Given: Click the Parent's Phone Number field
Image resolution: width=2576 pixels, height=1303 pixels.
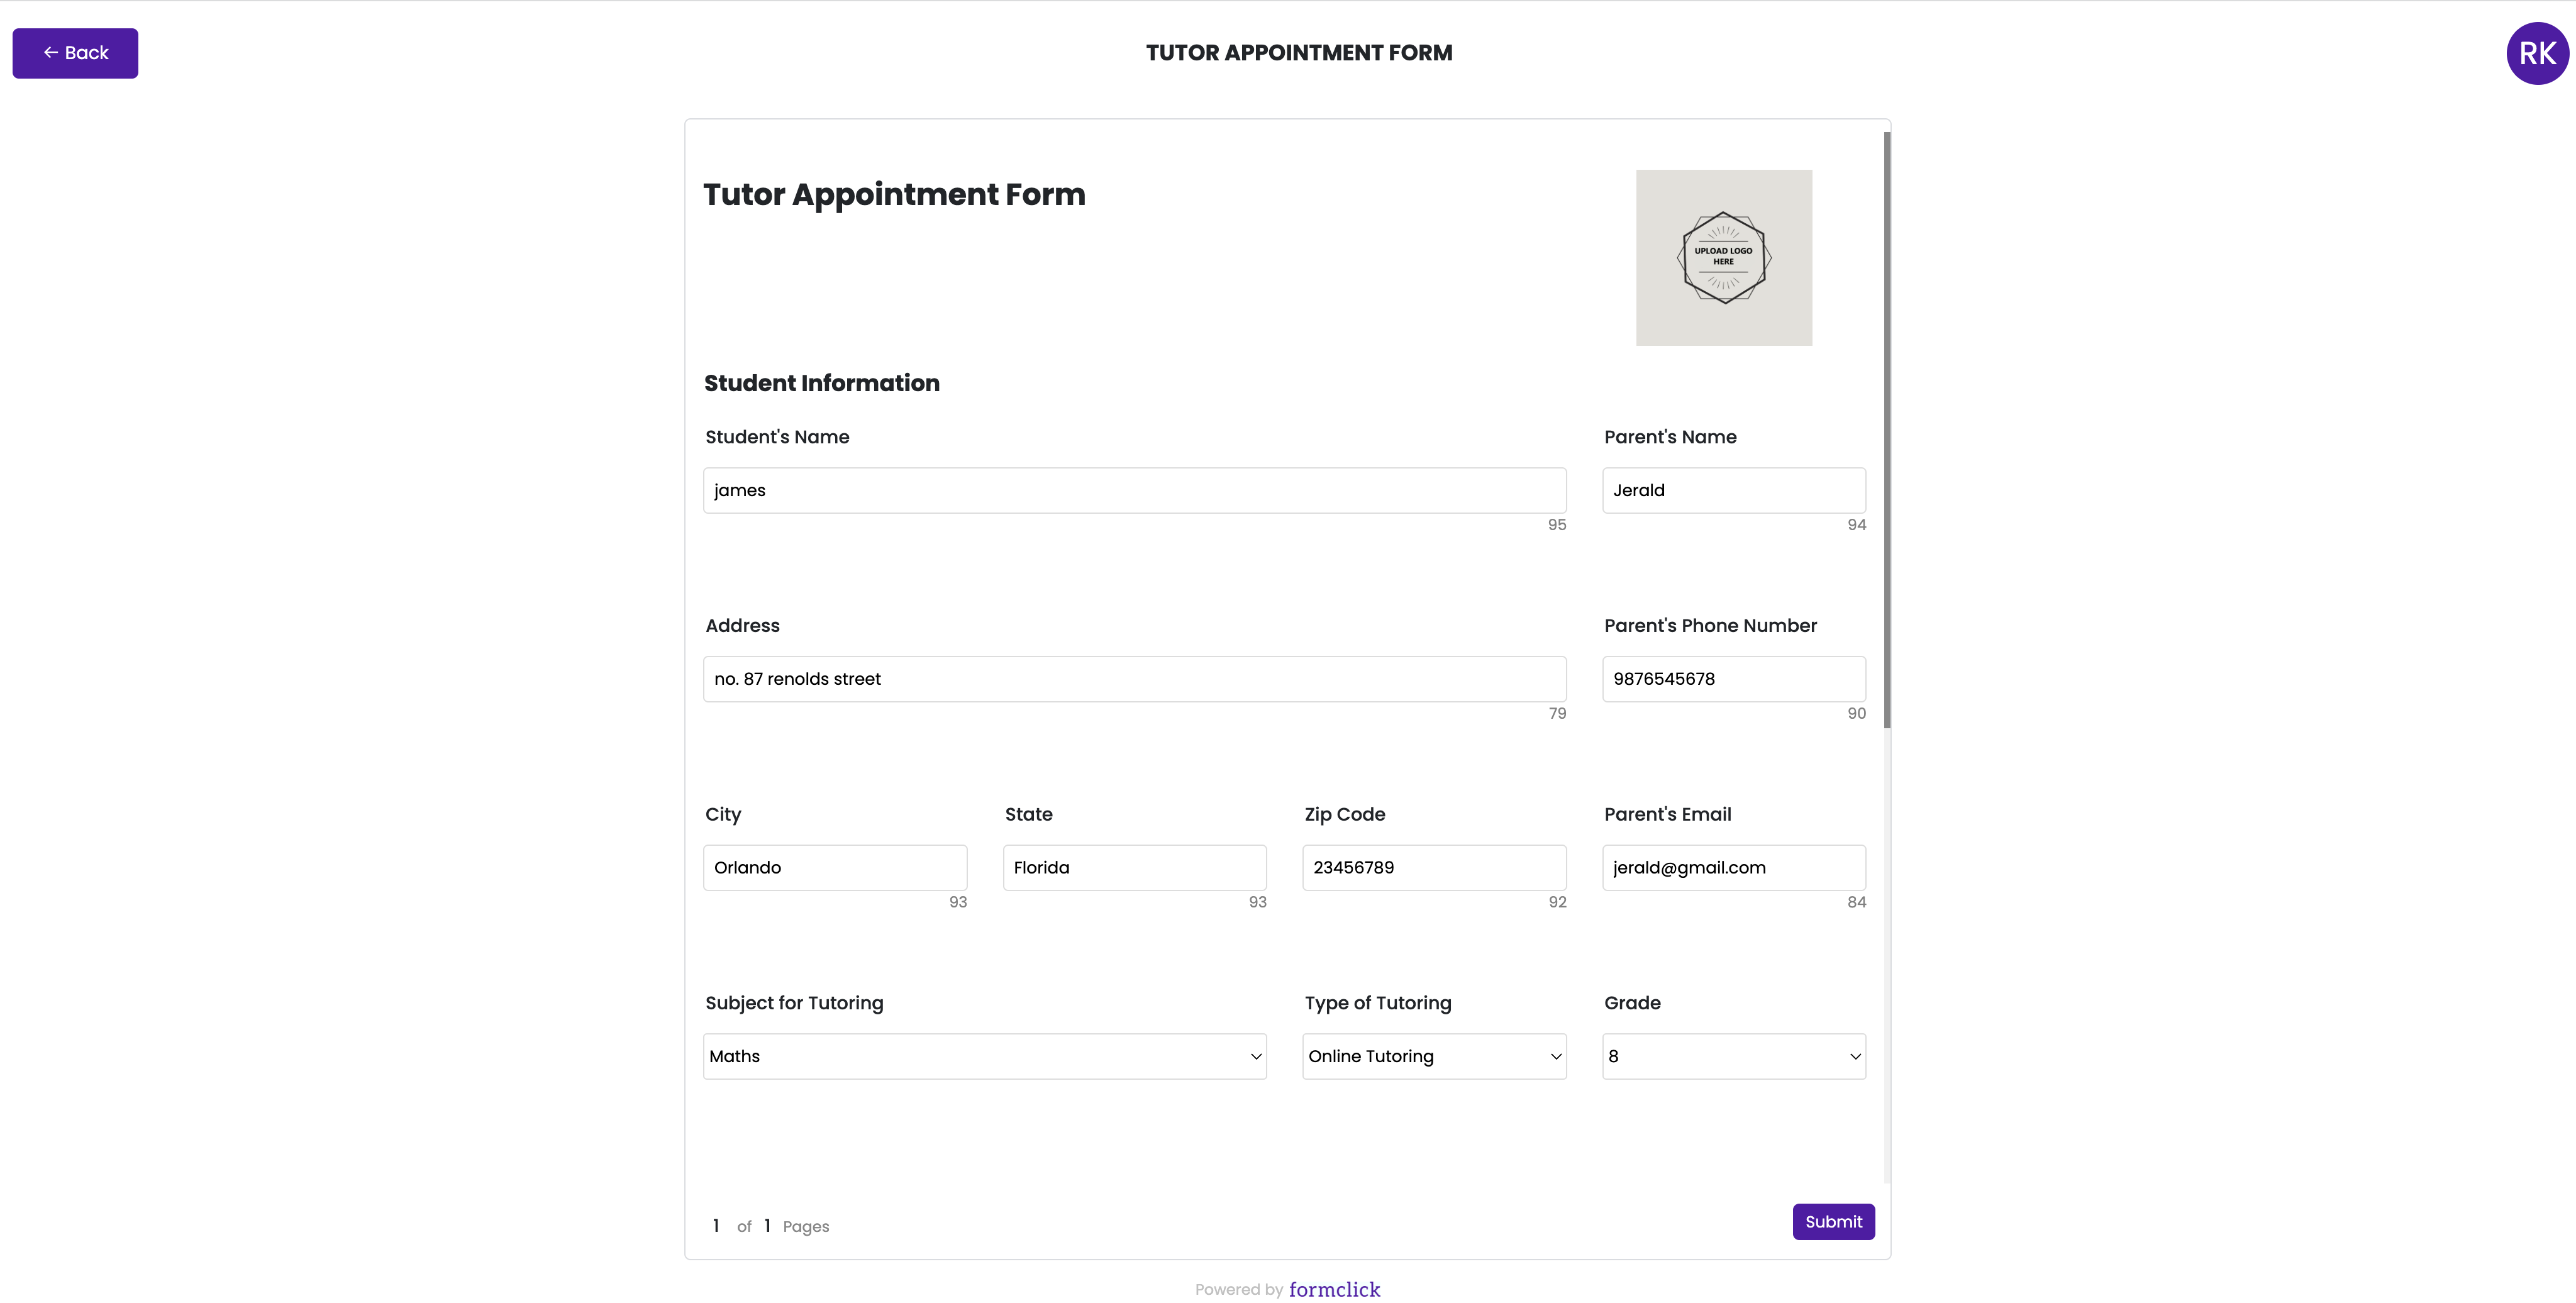Looking at the screenshot, I should (1733, 679).
